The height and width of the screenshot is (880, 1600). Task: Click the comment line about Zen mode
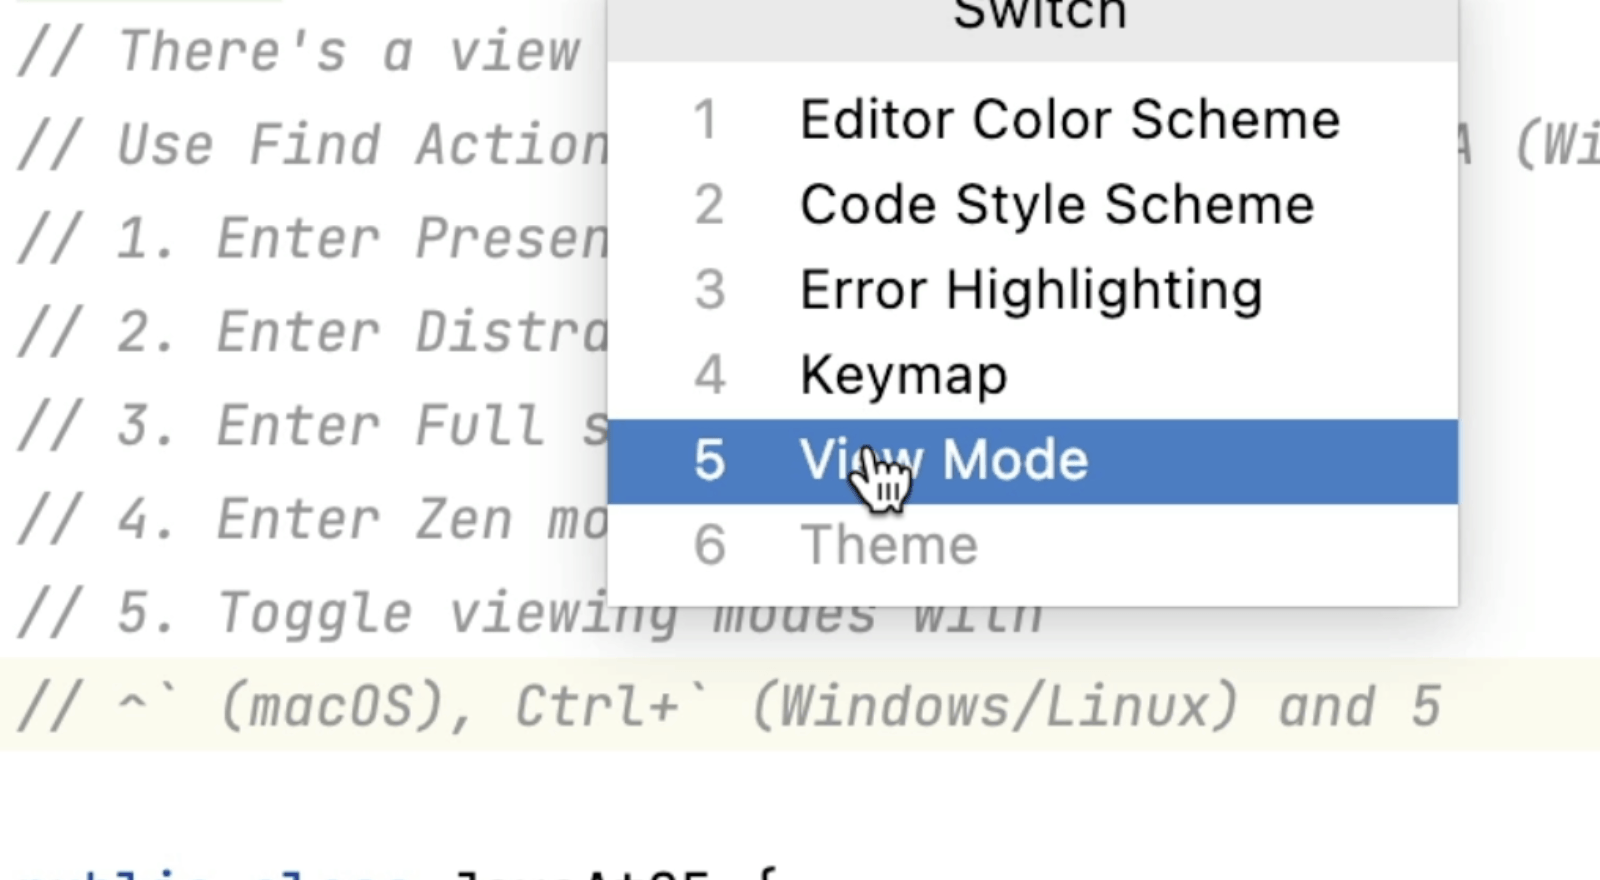pos(300,519)
